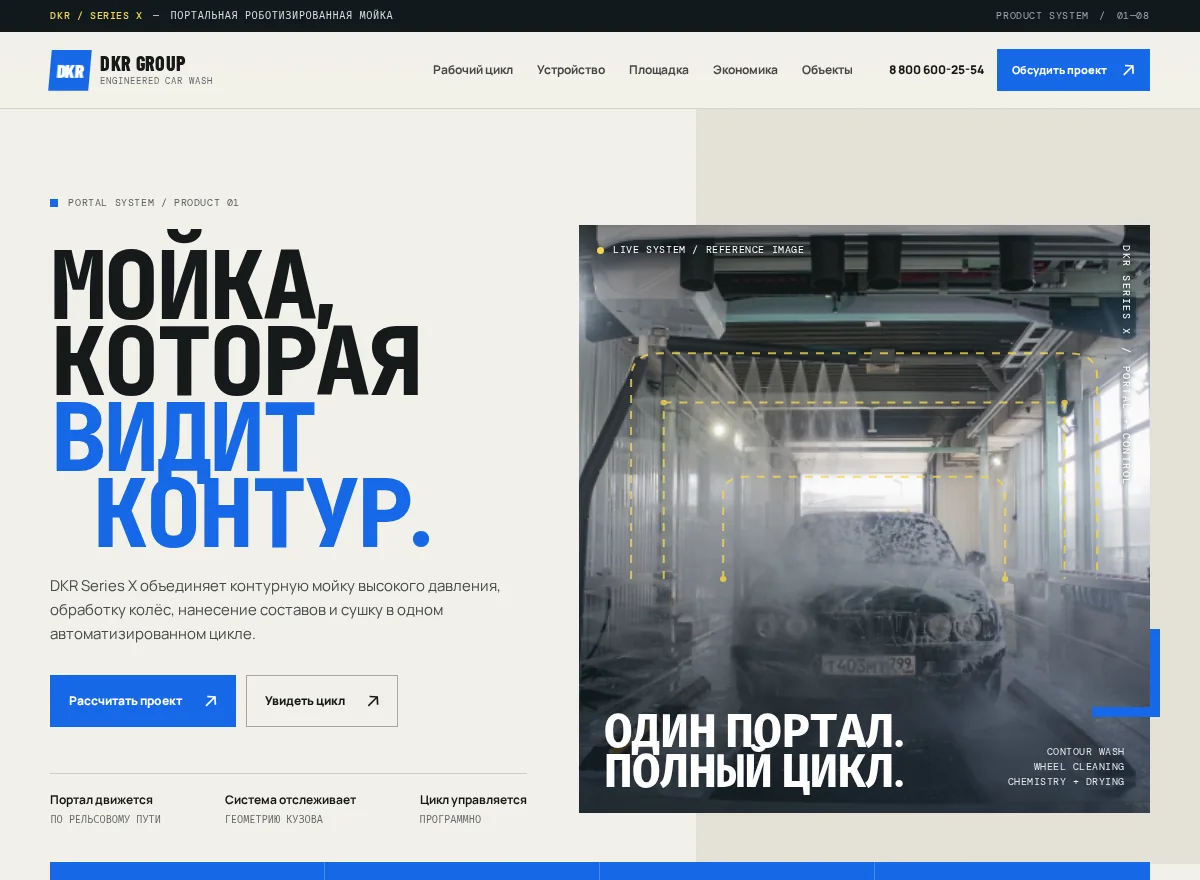Viewport: 1200px width, 880px height.
Task: Click the ГЕОМЕТРИЮ КУЗОВА caption
Action: tap(274, 820)
